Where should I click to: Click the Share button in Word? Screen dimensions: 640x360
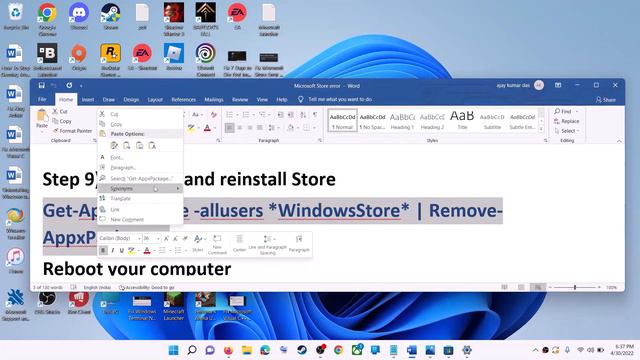click(606, 100)
